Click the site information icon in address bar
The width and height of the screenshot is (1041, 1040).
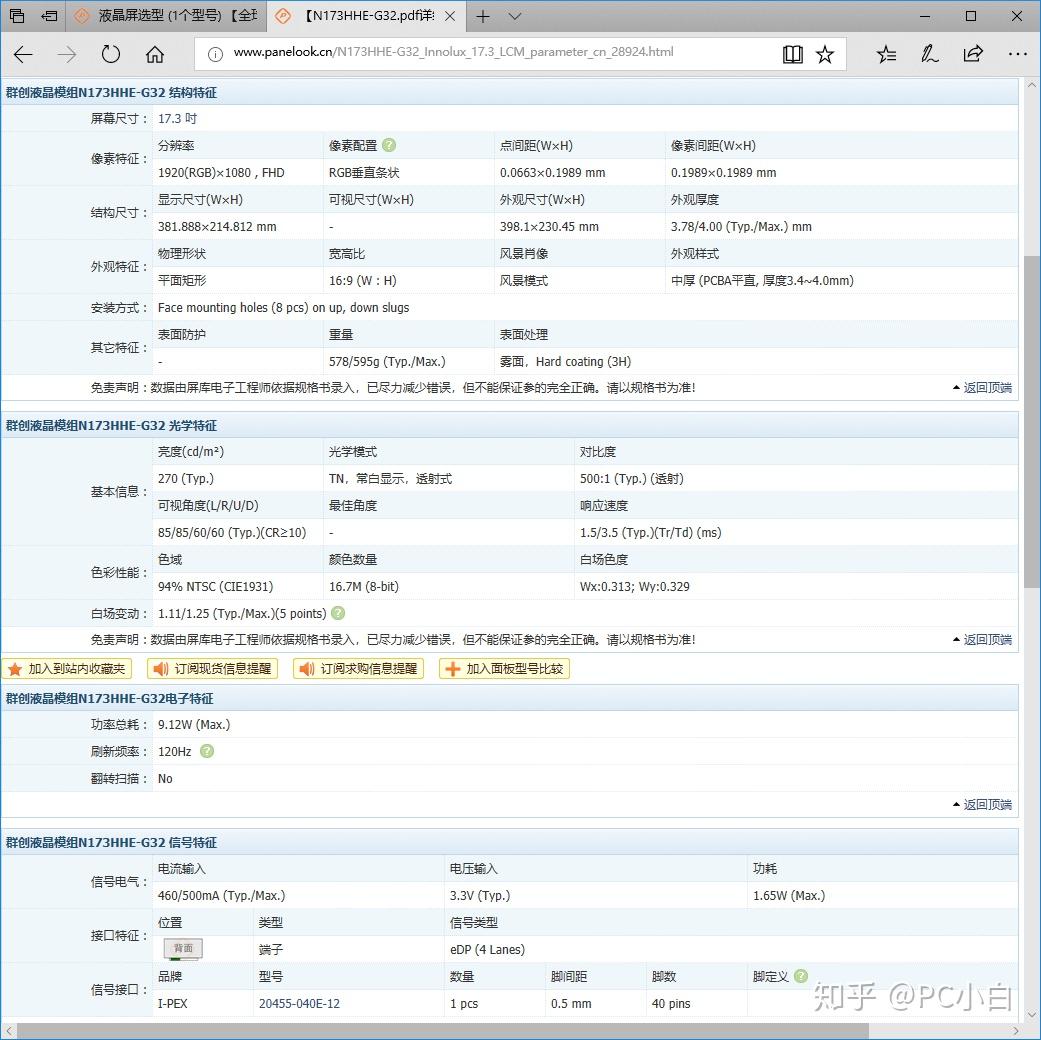click(x=214, y=54)
